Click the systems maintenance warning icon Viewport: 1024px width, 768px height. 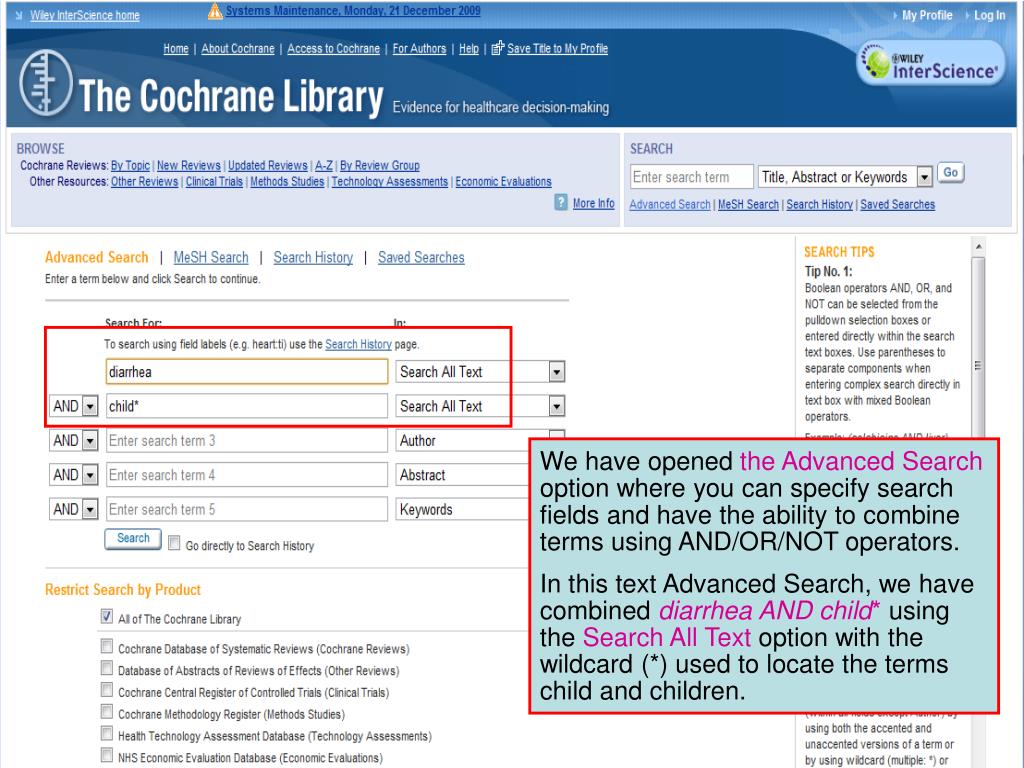click(215, 11)
